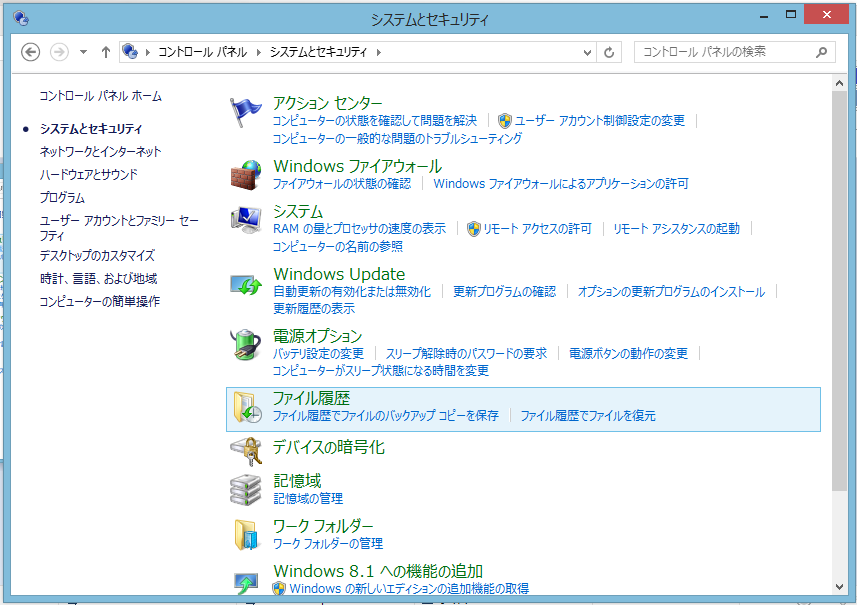
Task: Select コントロール パネル in the address breadcrumb
Action: (203, 52)
